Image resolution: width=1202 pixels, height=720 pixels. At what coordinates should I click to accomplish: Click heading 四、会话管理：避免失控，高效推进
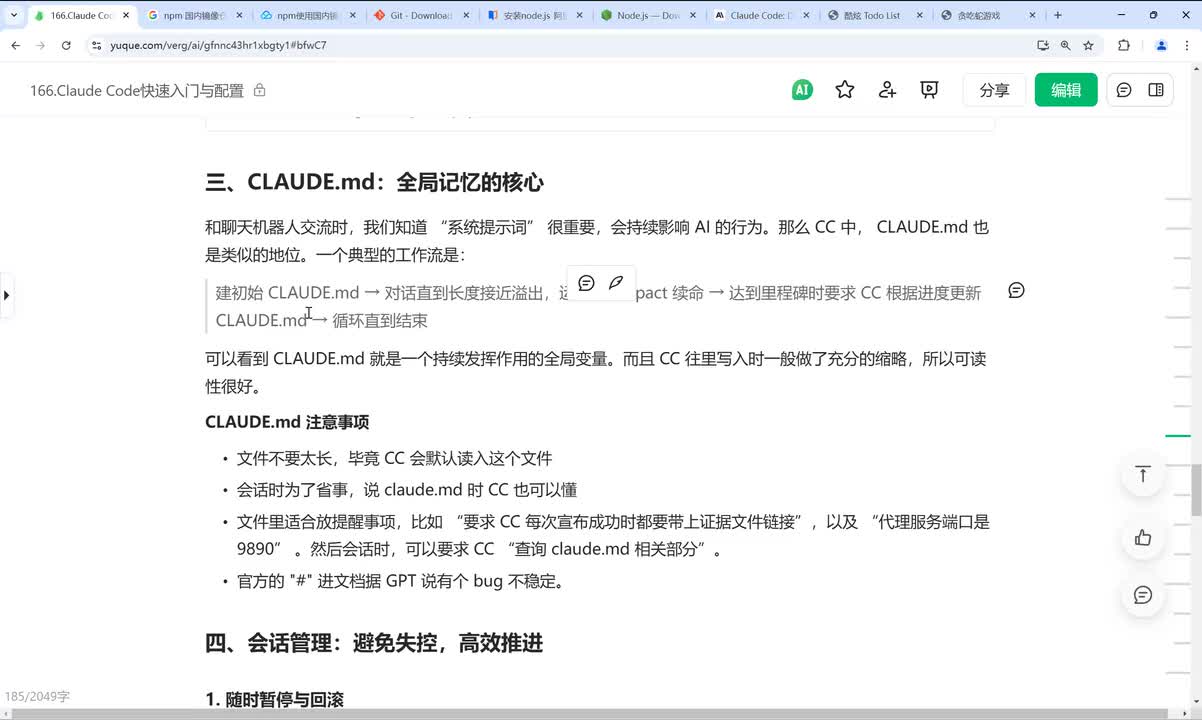click(x=374, y=643)
